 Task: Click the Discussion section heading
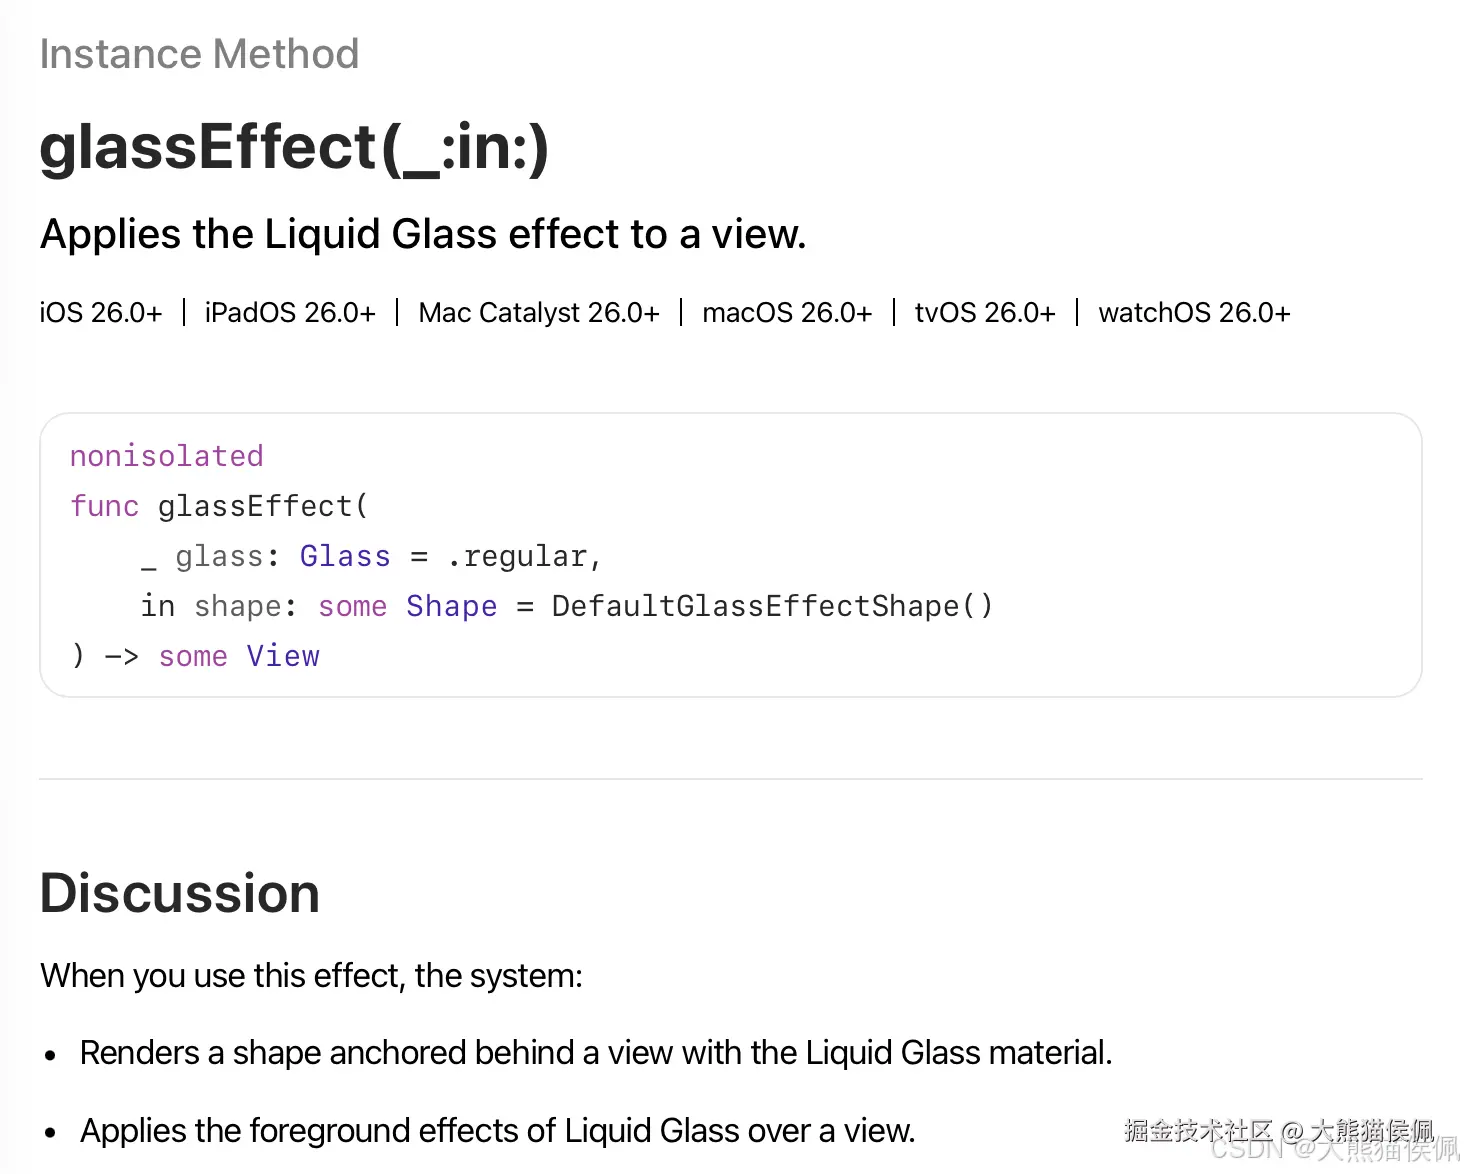180,893
